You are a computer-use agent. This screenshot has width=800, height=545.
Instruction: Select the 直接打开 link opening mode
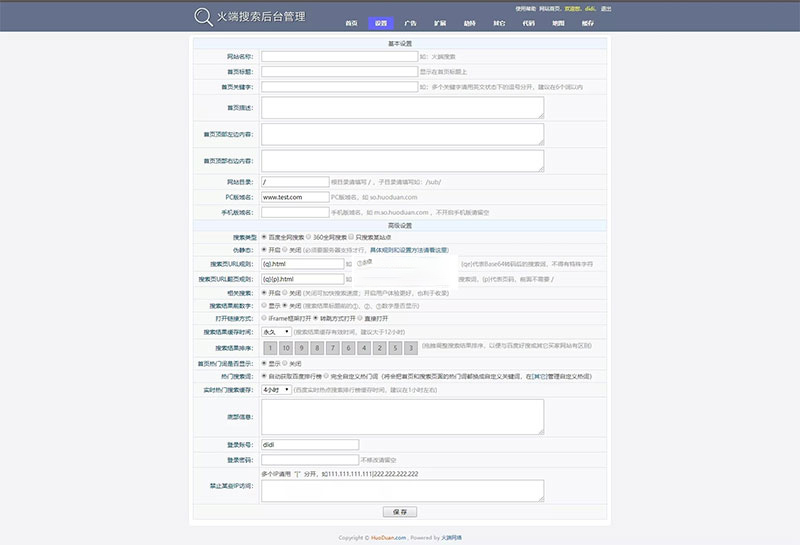tap(361, 318)
